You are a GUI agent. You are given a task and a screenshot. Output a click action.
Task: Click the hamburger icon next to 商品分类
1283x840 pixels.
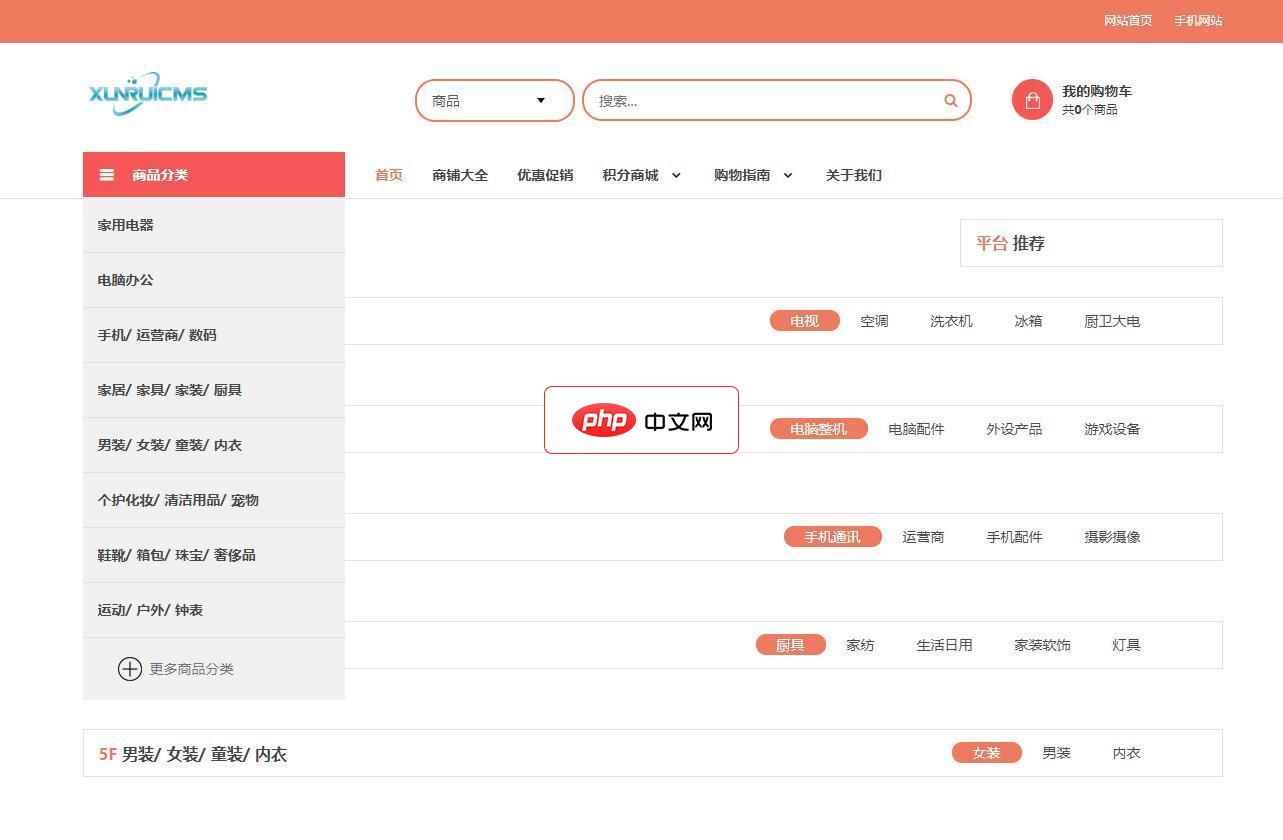pyautogui.click(x=107, y=174)
